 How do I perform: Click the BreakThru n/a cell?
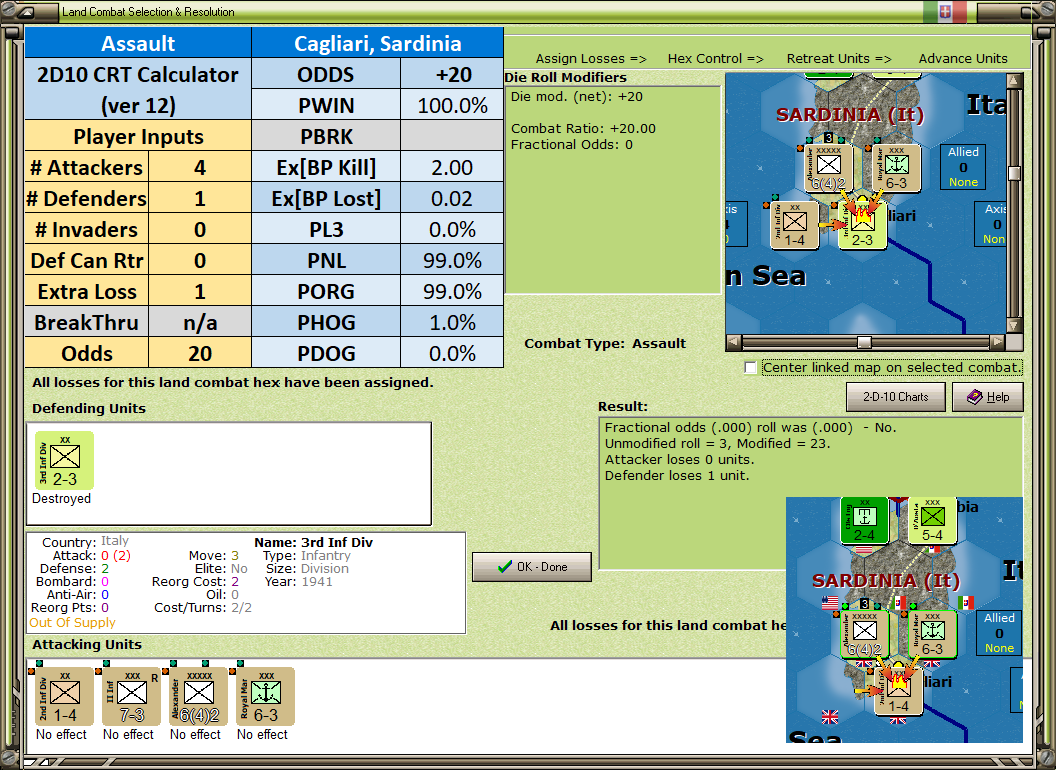(200, 323)
